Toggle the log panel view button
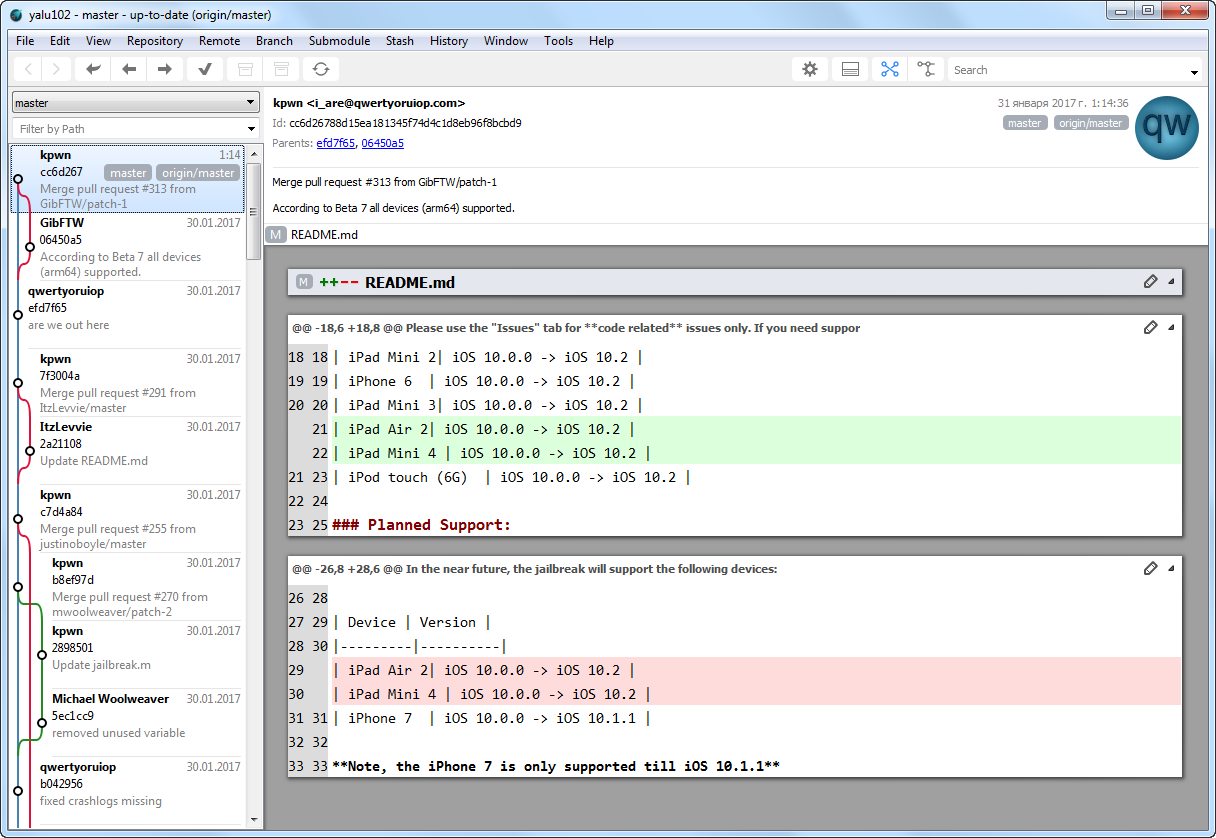 pos(850,69)
